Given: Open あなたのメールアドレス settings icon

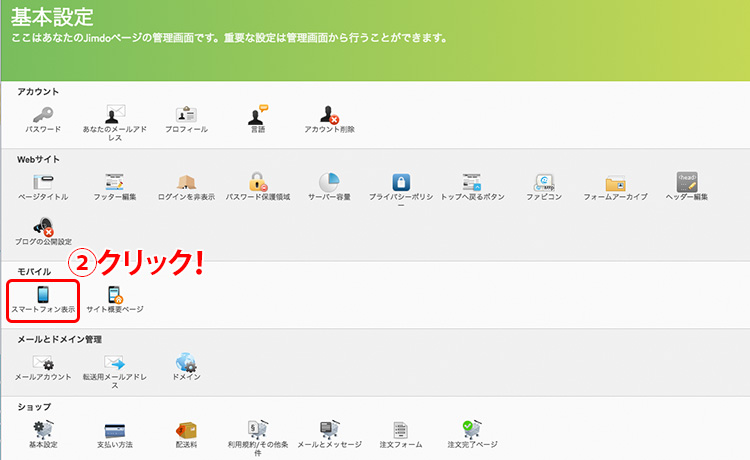Looking at the screenshot, I should click(115, 114).
